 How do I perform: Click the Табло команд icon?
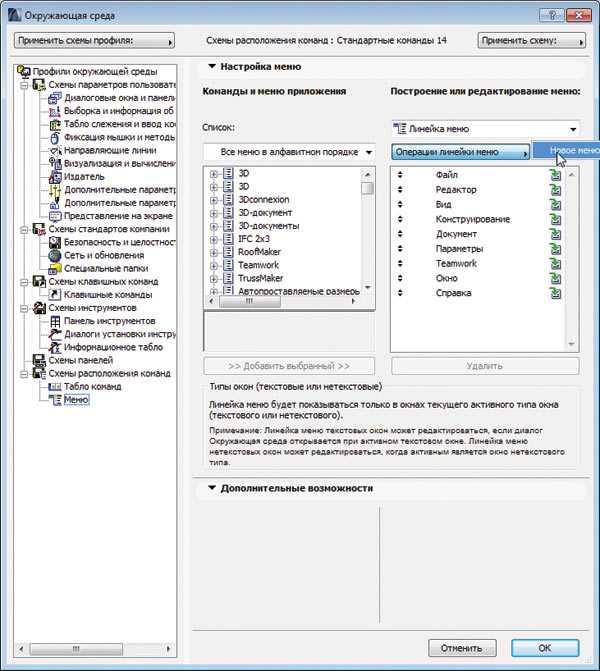[x=55, y=387]
